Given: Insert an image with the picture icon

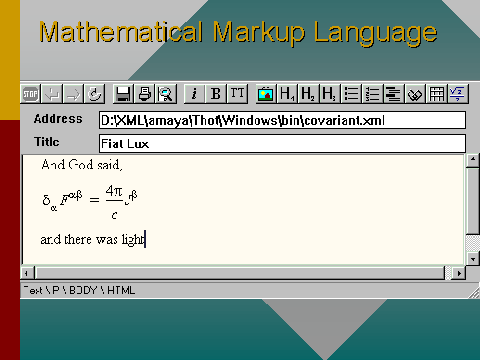Looking at the screenshot, I should coord(266,94).
